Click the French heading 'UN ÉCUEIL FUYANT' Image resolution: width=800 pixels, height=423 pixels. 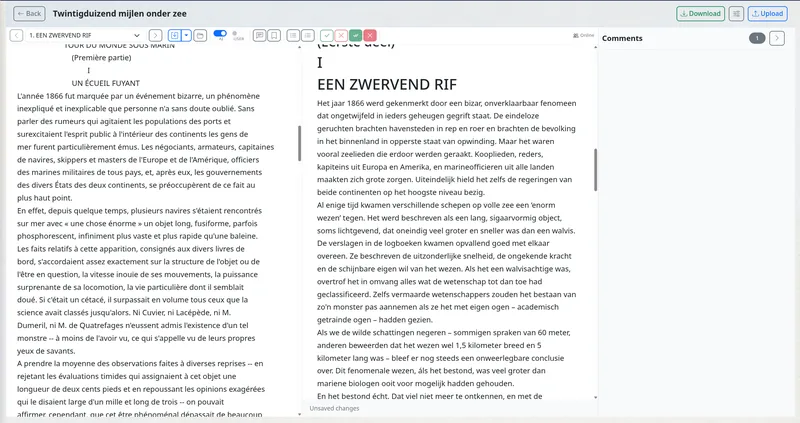[106, 83]
